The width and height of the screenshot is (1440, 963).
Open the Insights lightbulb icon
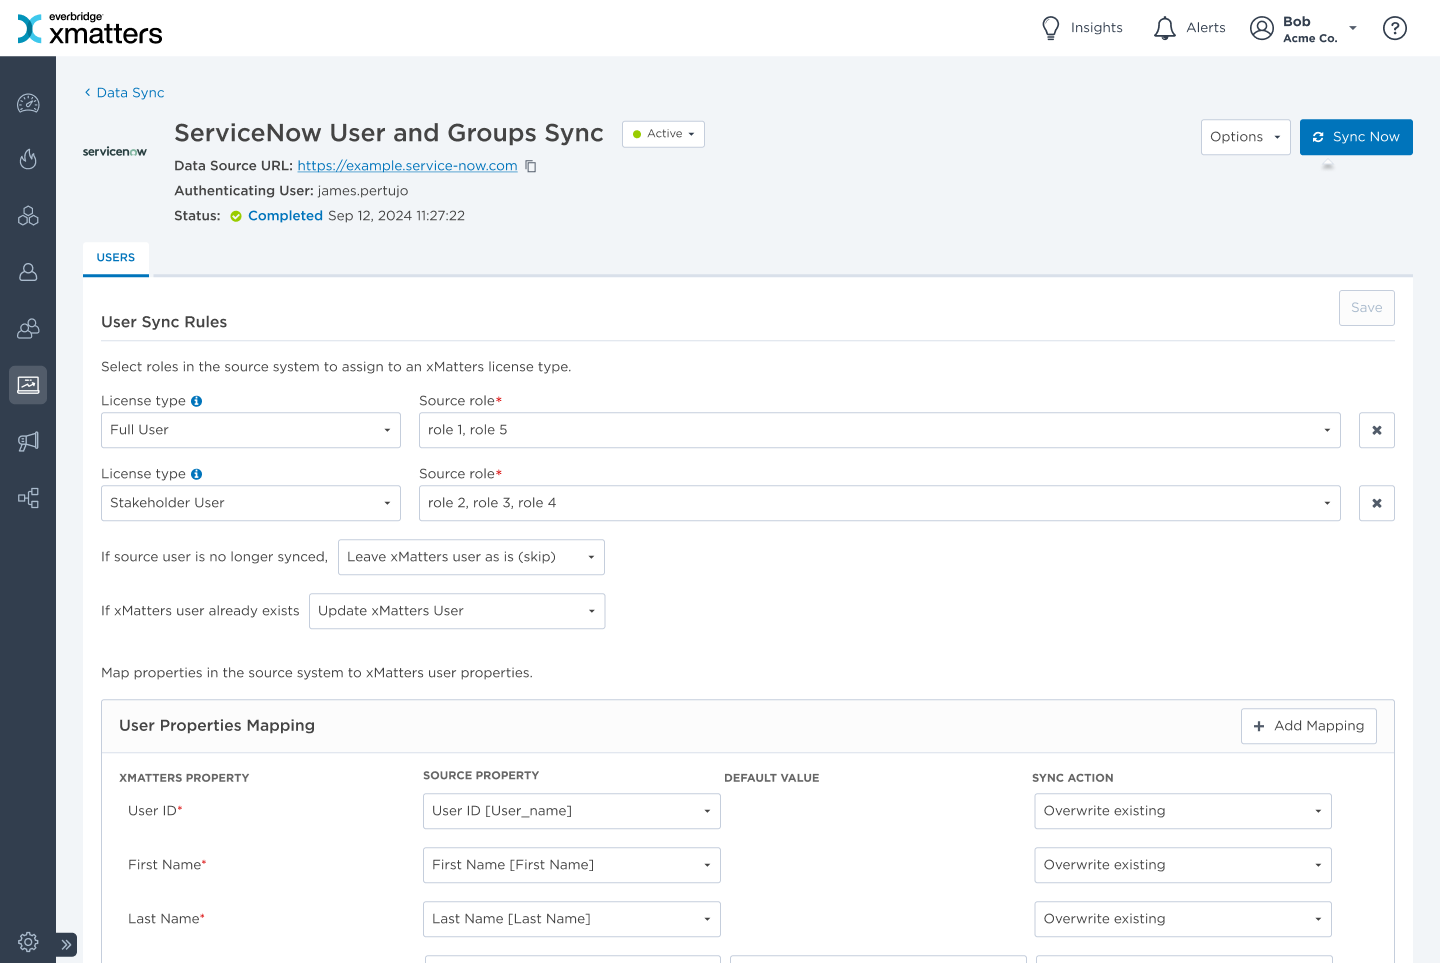1050,28
